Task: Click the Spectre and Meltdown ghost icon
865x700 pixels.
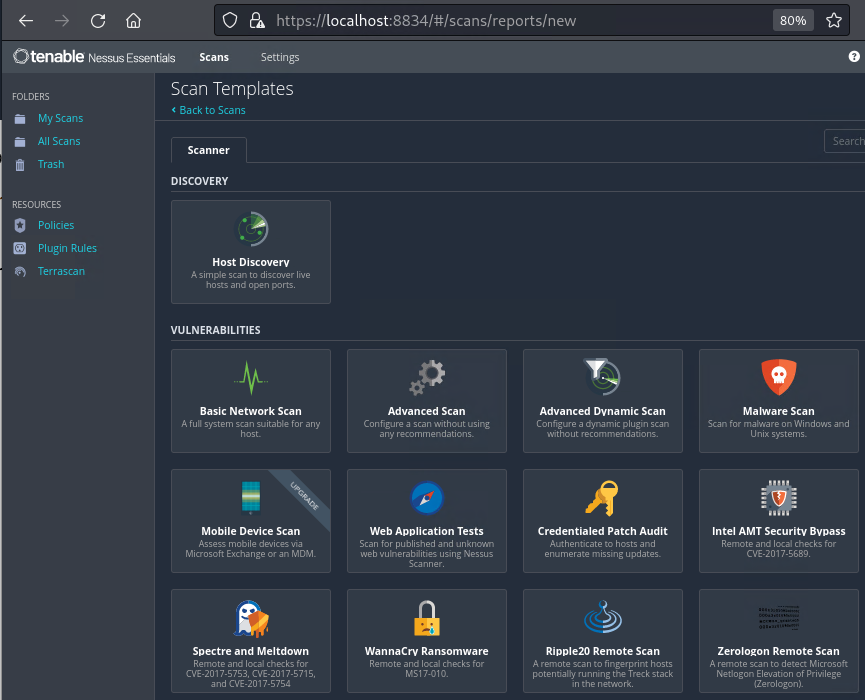Action: point(250,618)
